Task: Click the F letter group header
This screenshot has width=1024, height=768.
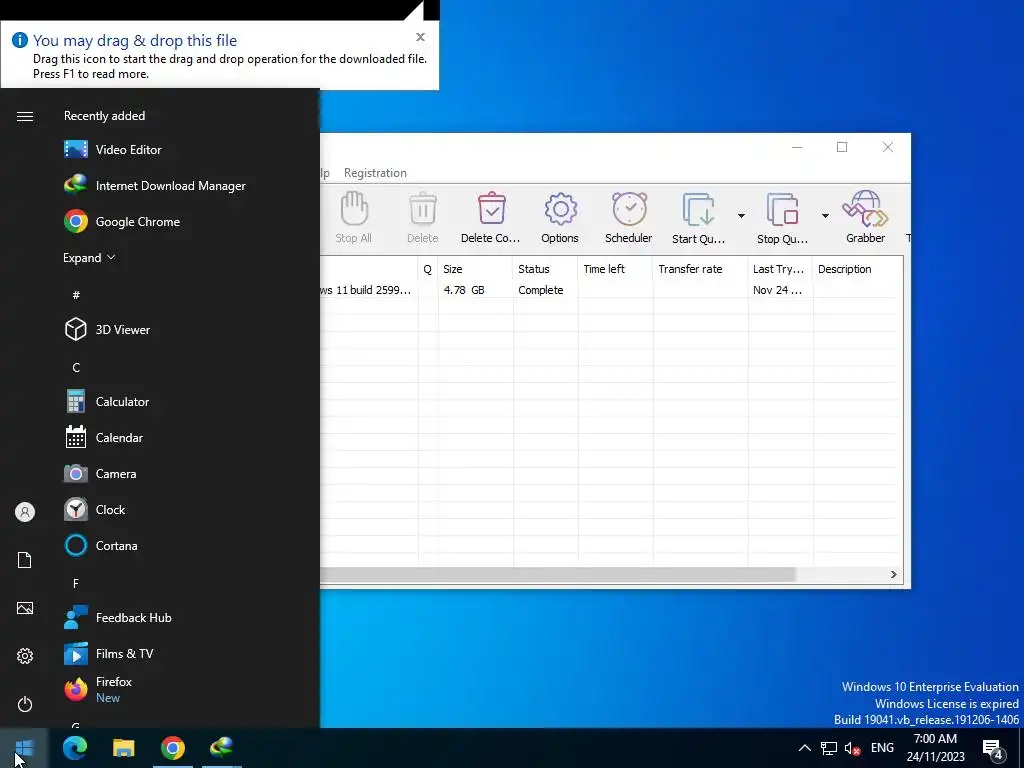Action: 76,583
